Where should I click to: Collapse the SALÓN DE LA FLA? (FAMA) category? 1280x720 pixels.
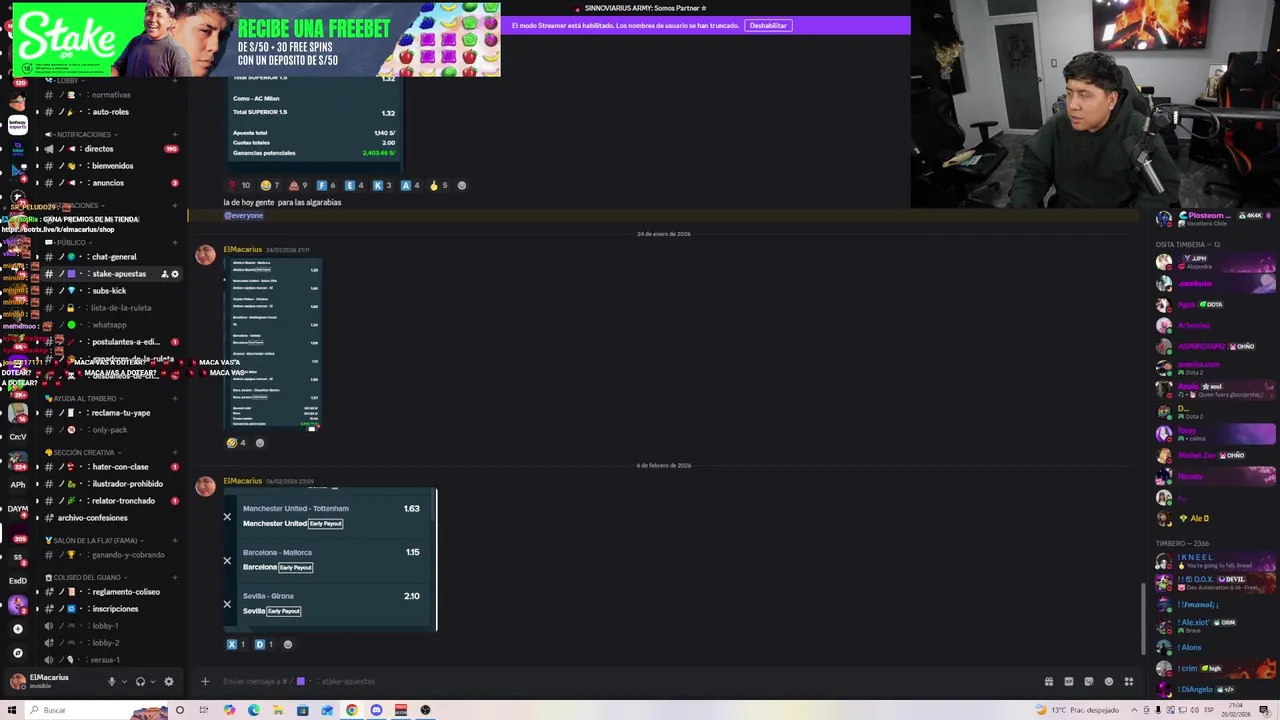click(x=94, y=541)
